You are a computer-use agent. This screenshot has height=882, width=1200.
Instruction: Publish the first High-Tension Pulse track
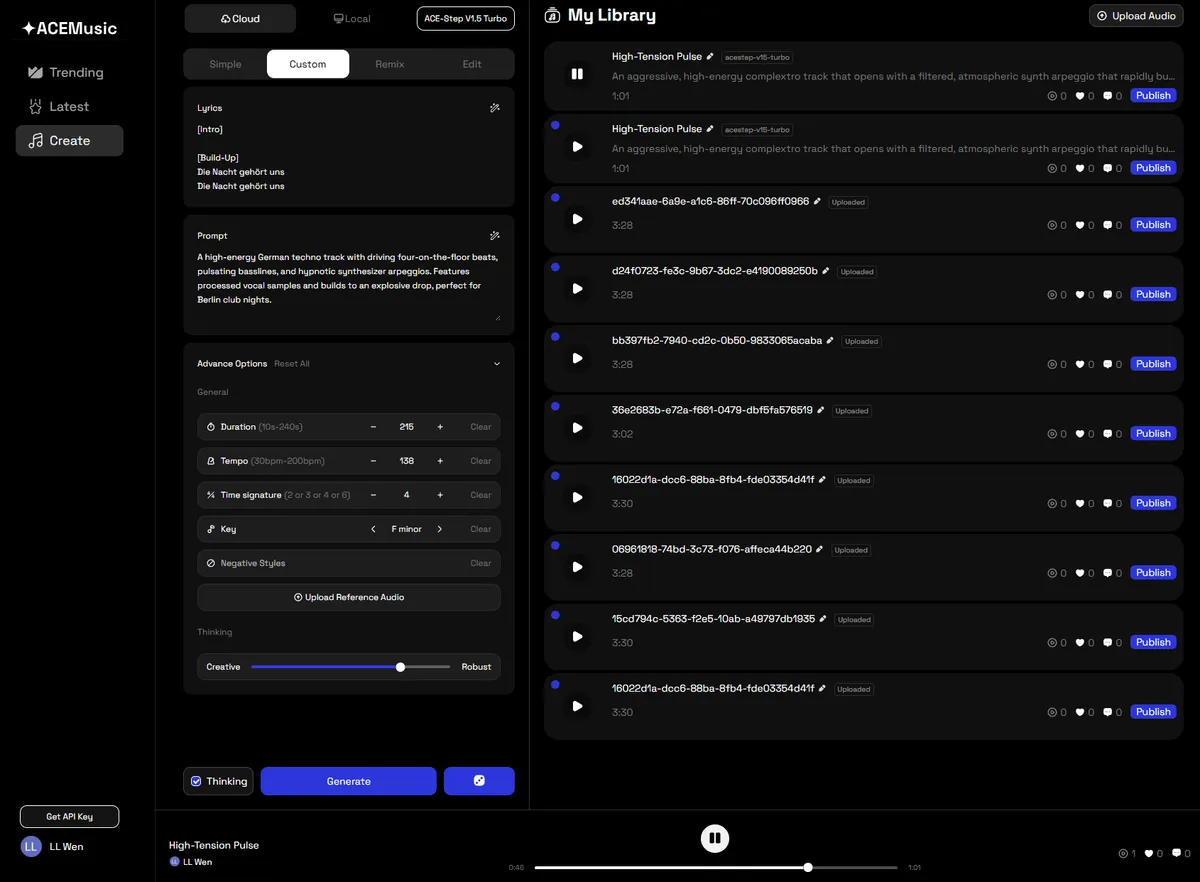(1153, 96)
